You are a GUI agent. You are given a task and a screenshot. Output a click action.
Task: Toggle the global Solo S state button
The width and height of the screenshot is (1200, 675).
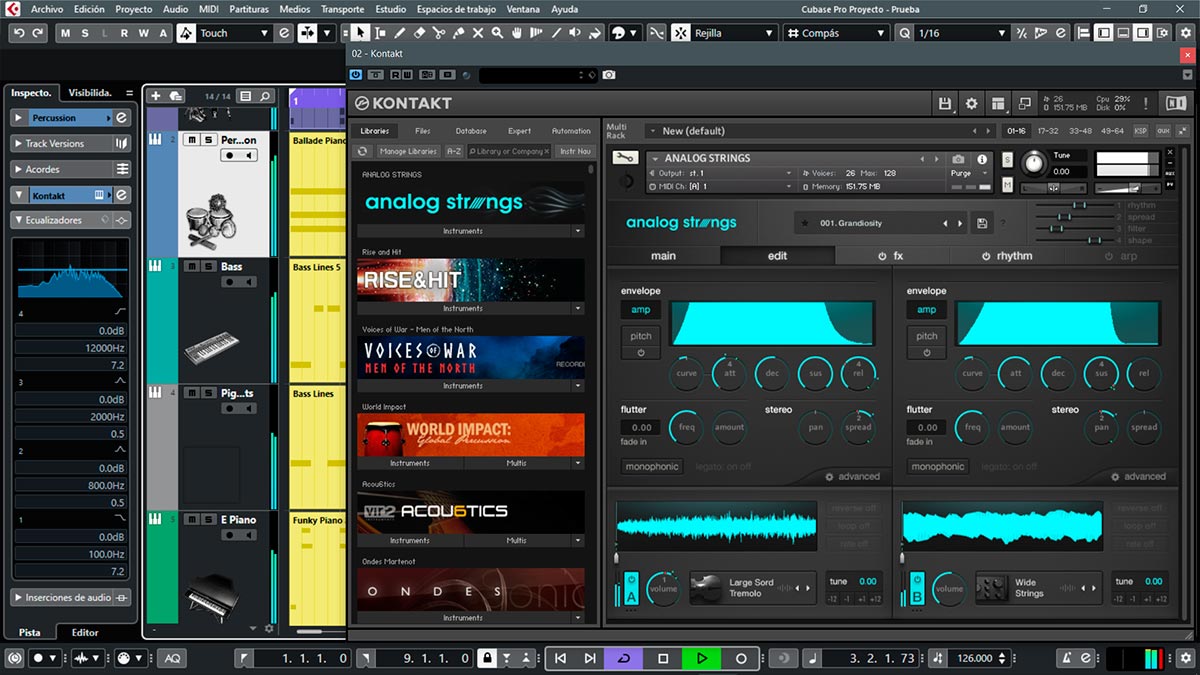pos(85,33)
